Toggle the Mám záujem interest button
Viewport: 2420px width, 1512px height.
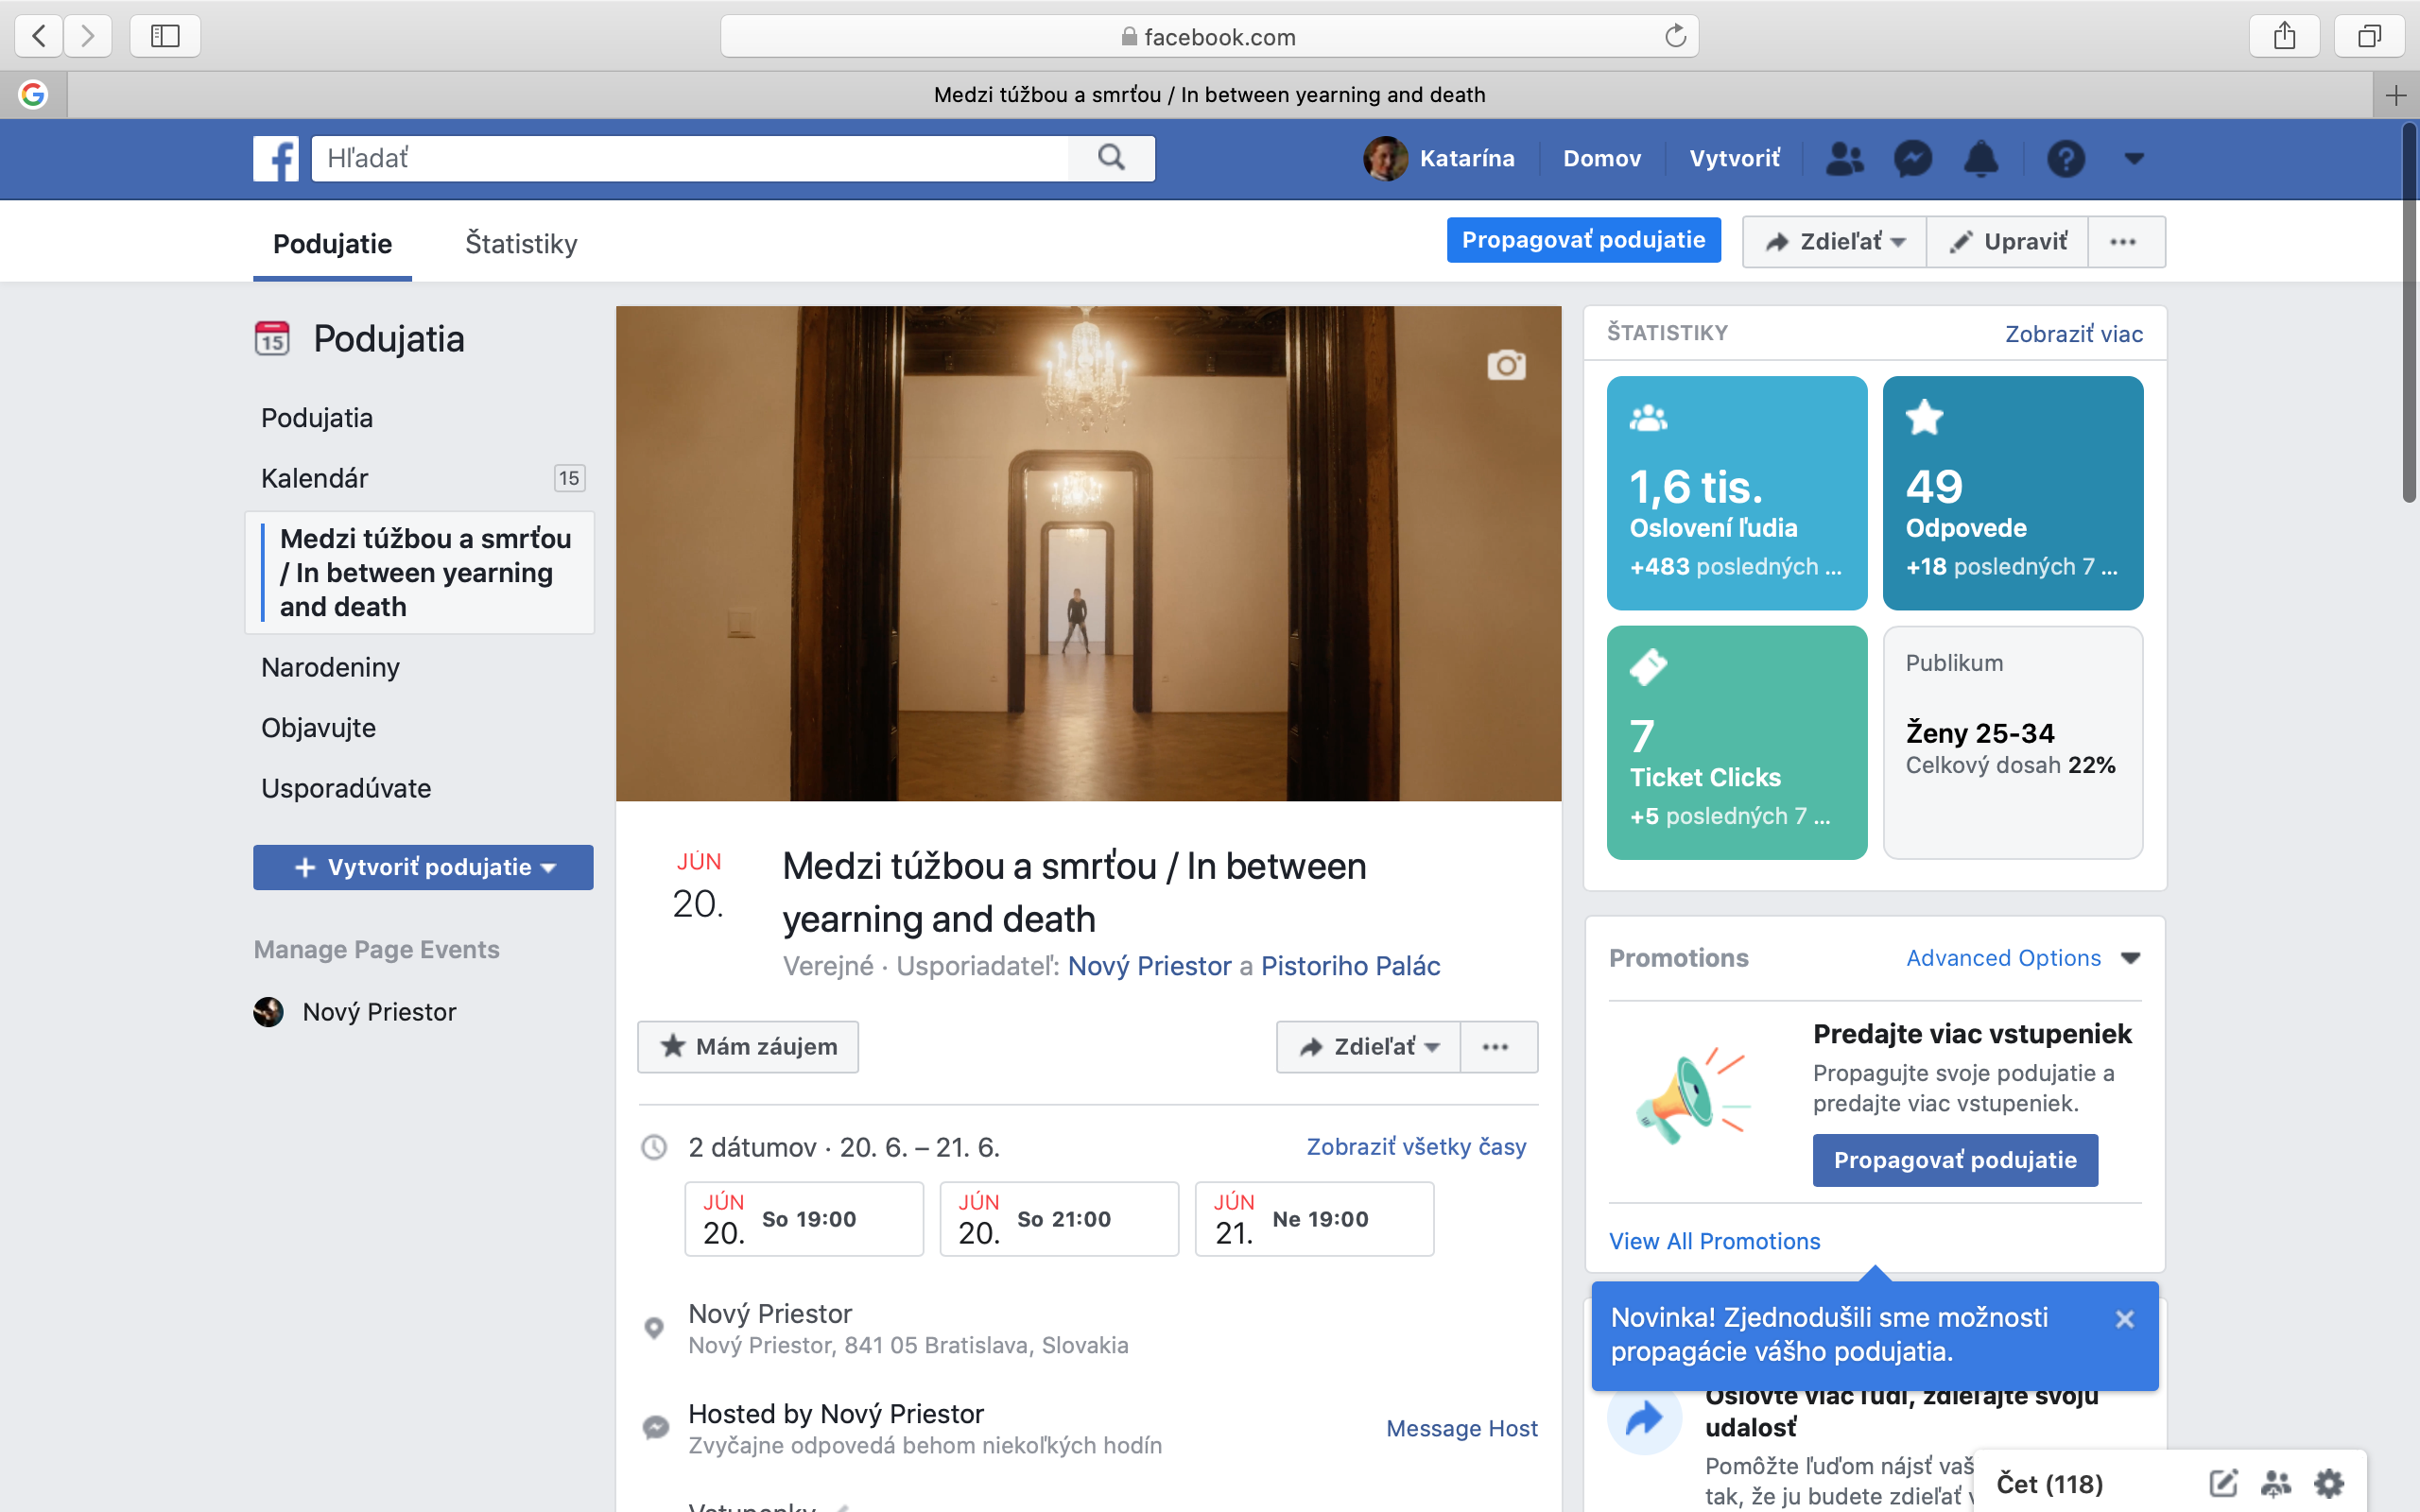pyautogui.click(x=748, y=1046)
